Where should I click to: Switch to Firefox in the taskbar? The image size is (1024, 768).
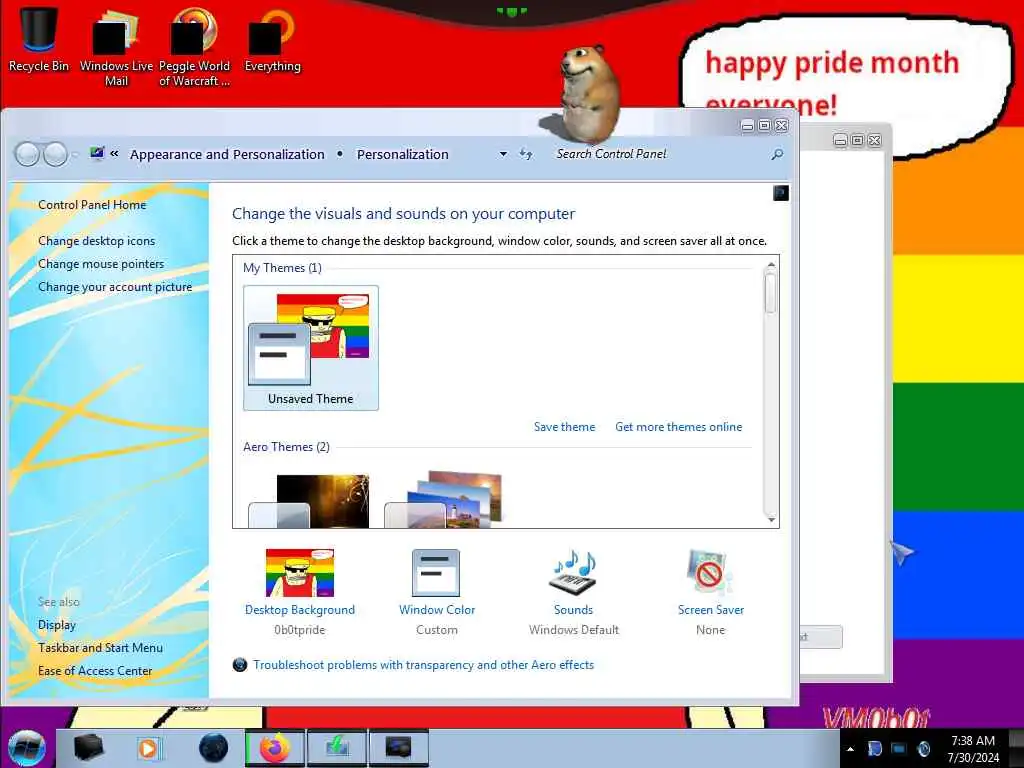coord(275,748)
